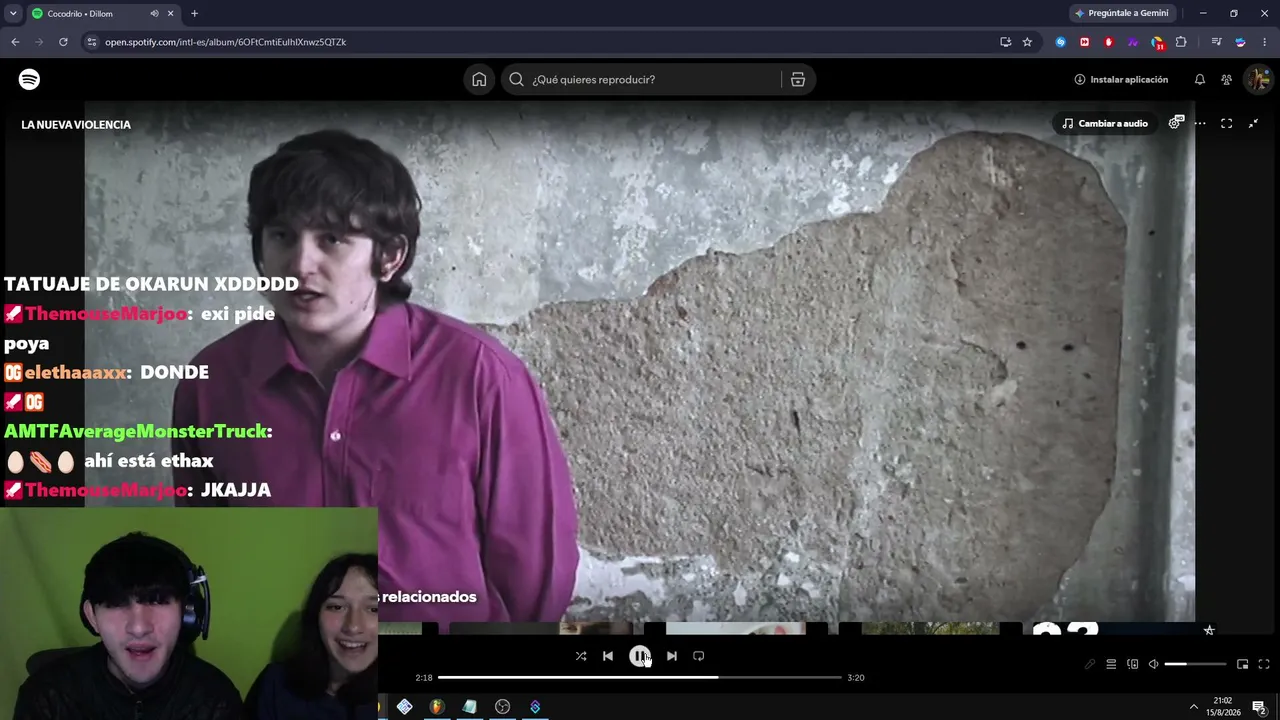Expand the video to full screen view
Viewport: 1280px width, 720px height.
point(1226,123)
